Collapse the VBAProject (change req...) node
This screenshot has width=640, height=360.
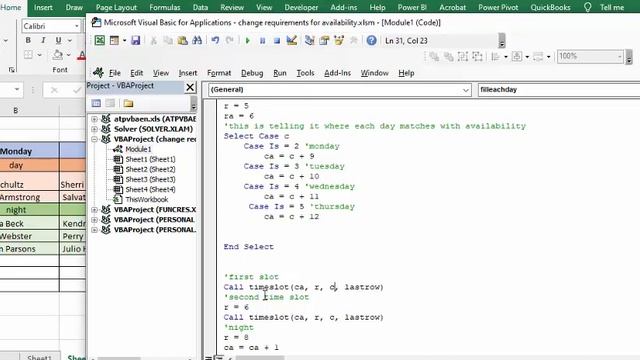[94, 139]
